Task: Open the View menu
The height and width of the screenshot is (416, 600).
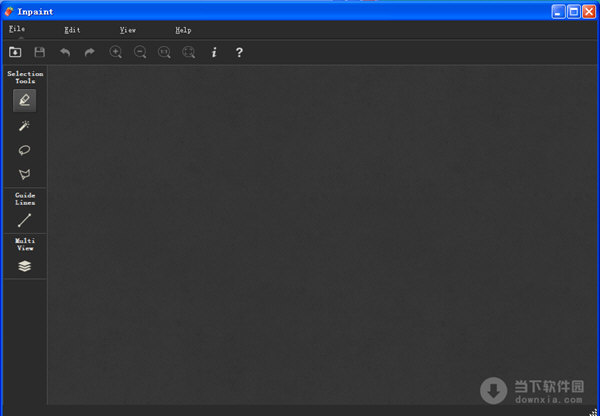Action: pos(127,30)
